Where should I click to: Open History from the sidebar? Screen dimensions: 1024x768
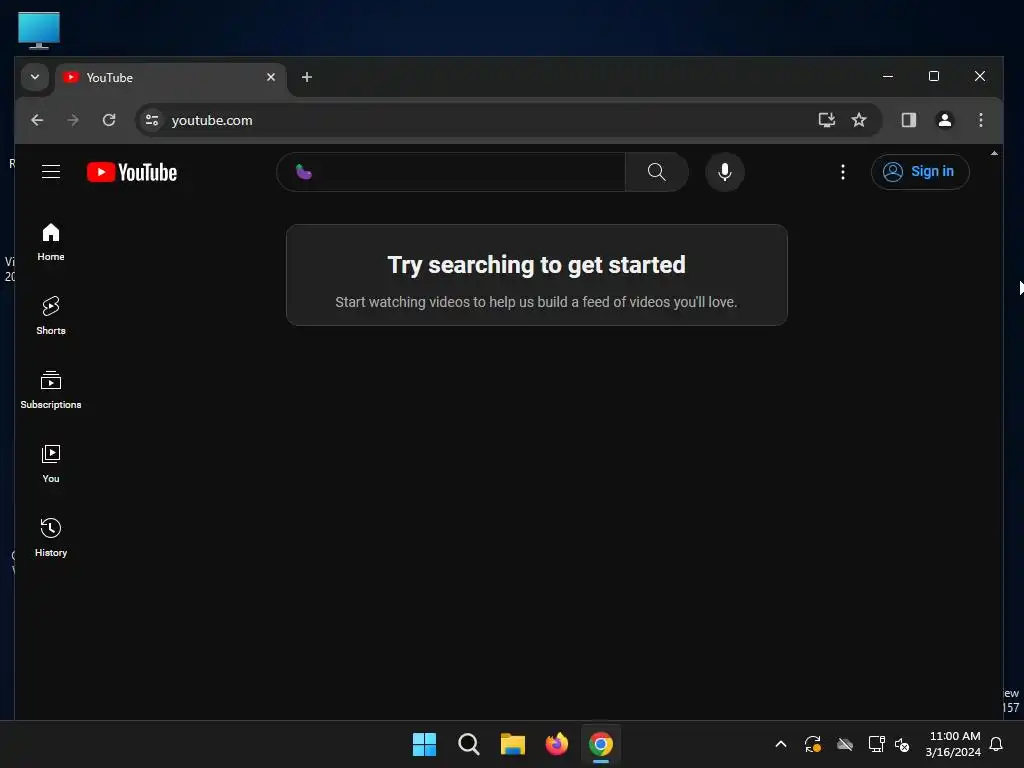(51, 537)
